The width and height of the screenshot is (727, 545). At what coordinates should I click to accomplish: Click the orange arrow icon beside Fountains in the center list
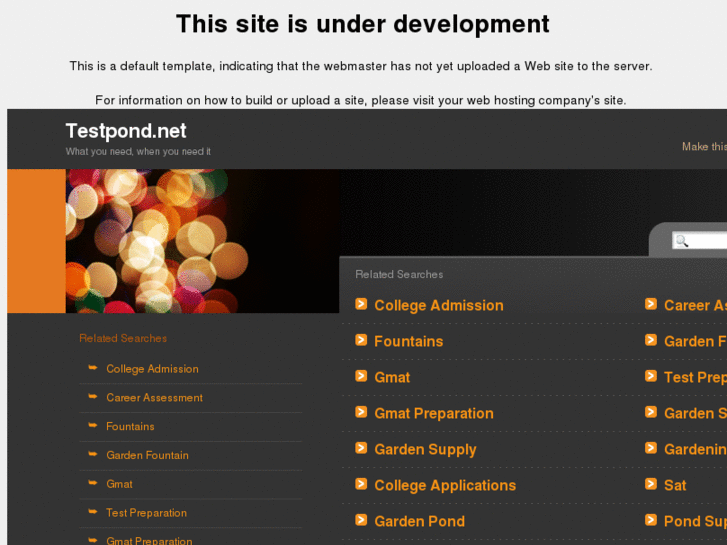tap(361, 340)
